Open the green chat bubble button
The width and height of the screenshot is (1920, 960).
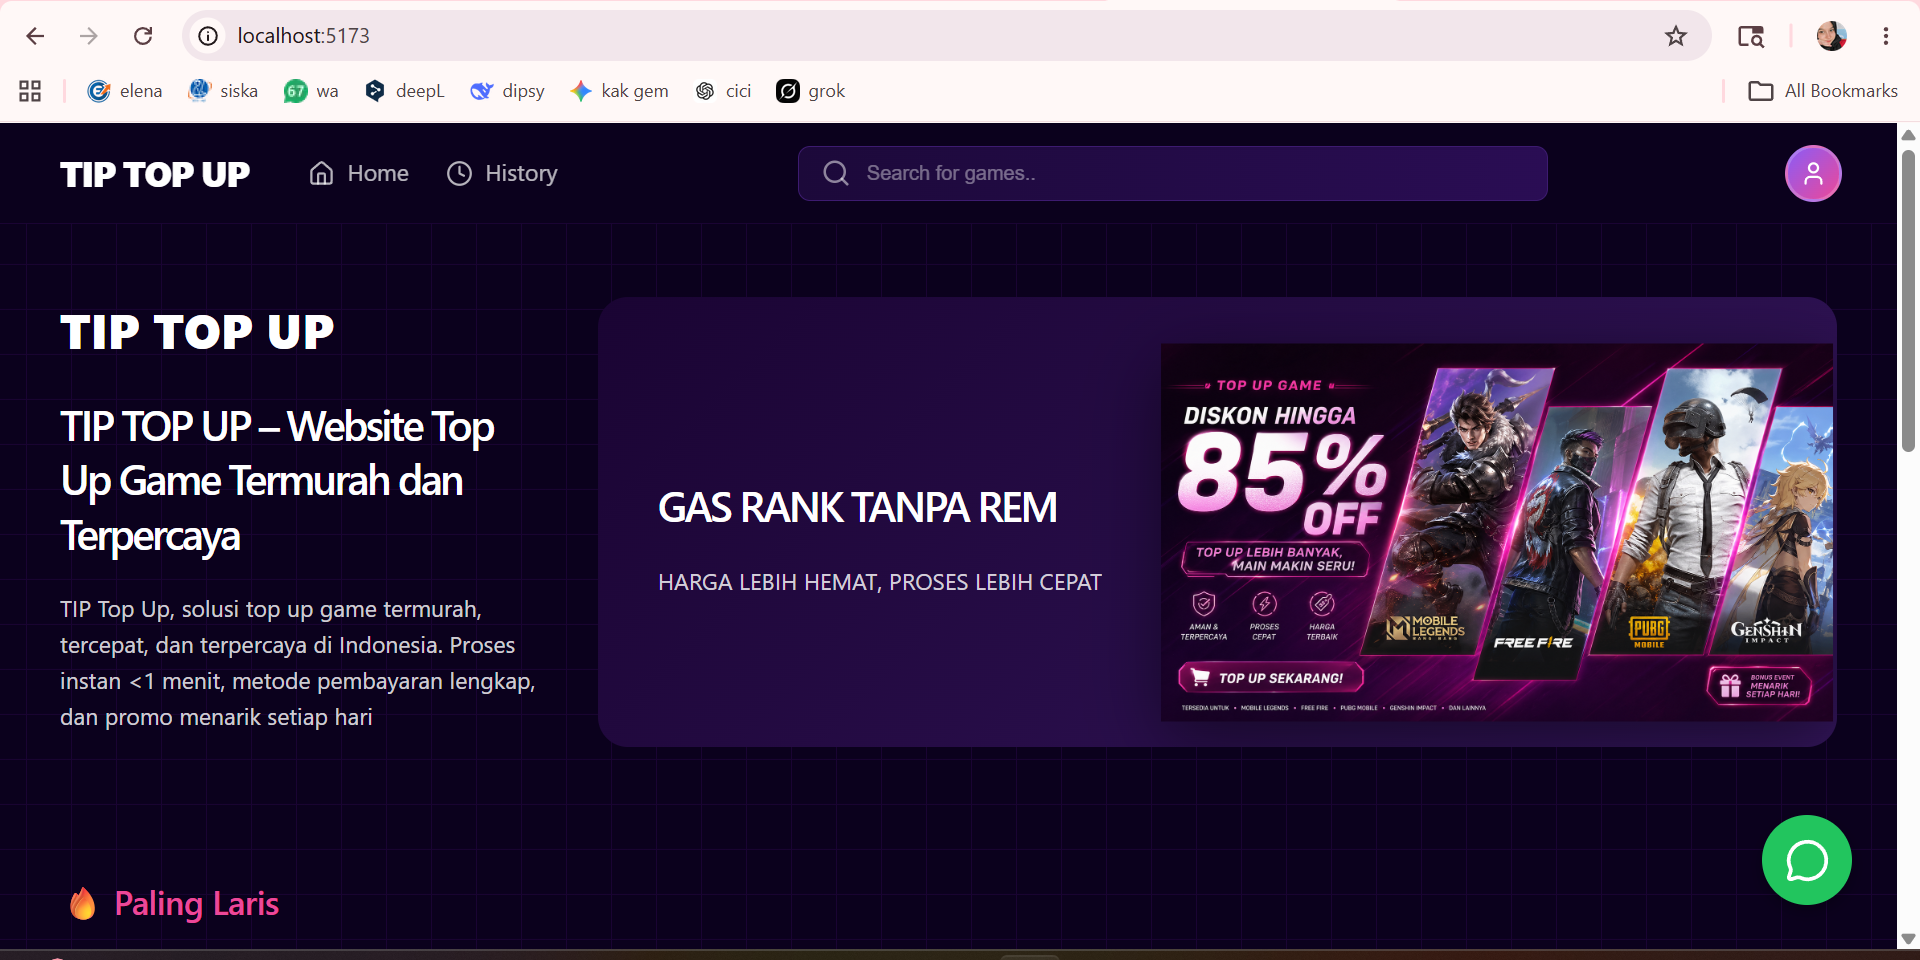click(x=1807, y=860)
